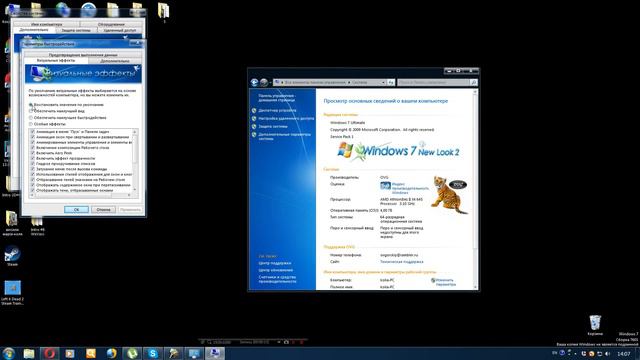This screenshot has height=360, width=640.
Task: Open address bar history dropdown in System window
Action: pyautogui.click(x=383, y=82)
